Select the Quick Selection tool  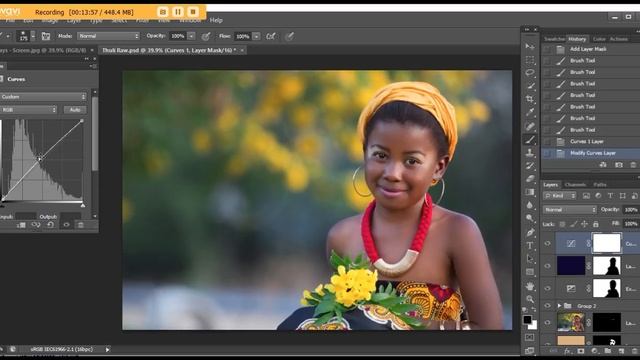(x=530, y=86)
